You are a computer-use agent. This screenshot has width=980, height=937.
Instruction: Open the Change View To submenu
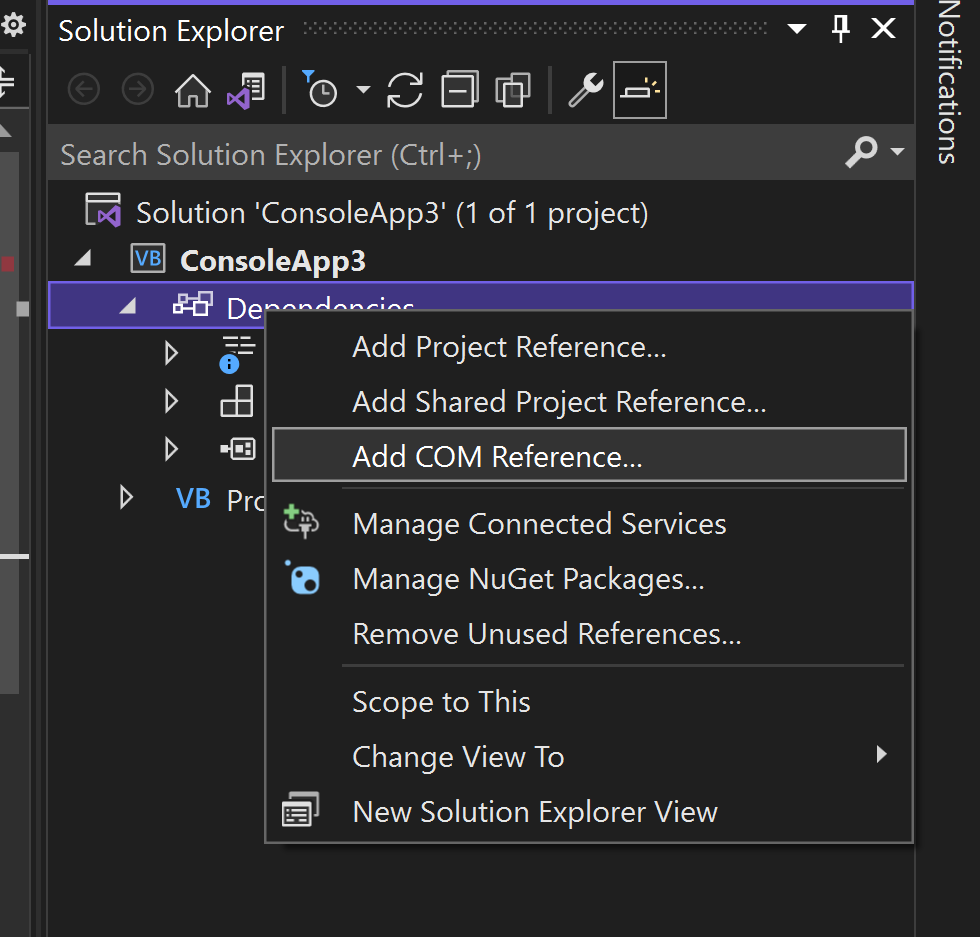pyautogui.click(x=589, y=757)
